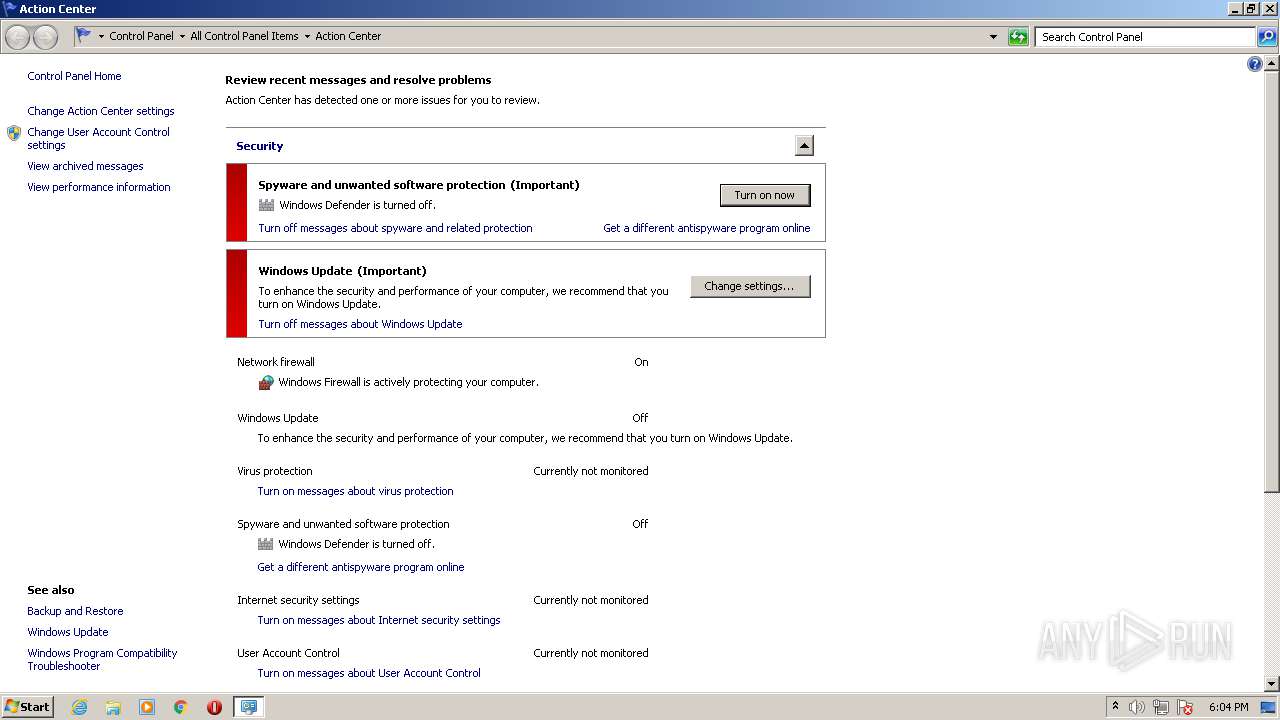Open Windows Explorer folder in taskbar
The height and width of the screenshot is (720, 1280).
pos(113,707)
